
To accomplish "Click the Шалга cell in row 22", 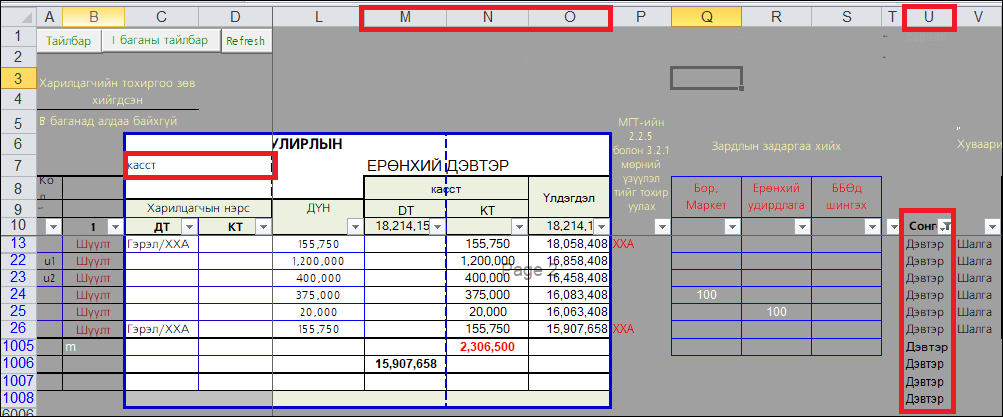I will [x=976, y=260].
